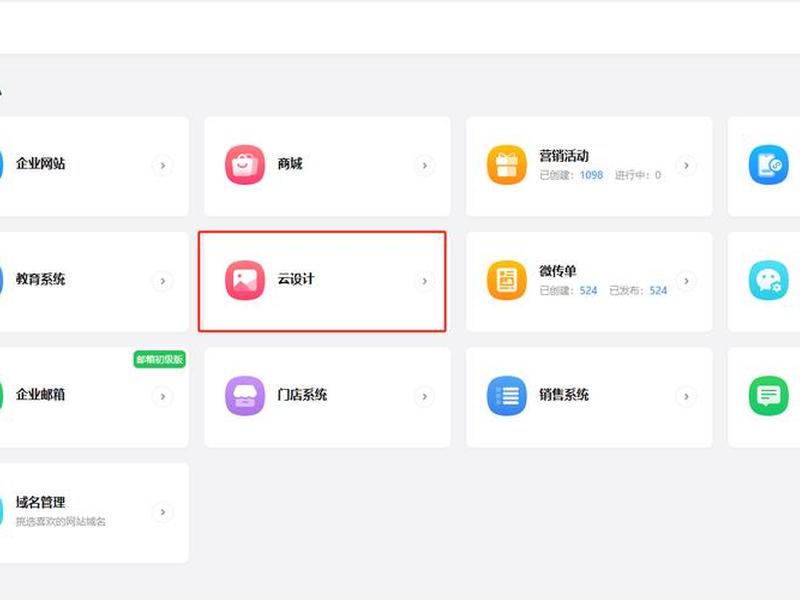Open the 企业邮箱 chevron arrow
The width and height of the screenshot is (800, 600).
(163, 396)
